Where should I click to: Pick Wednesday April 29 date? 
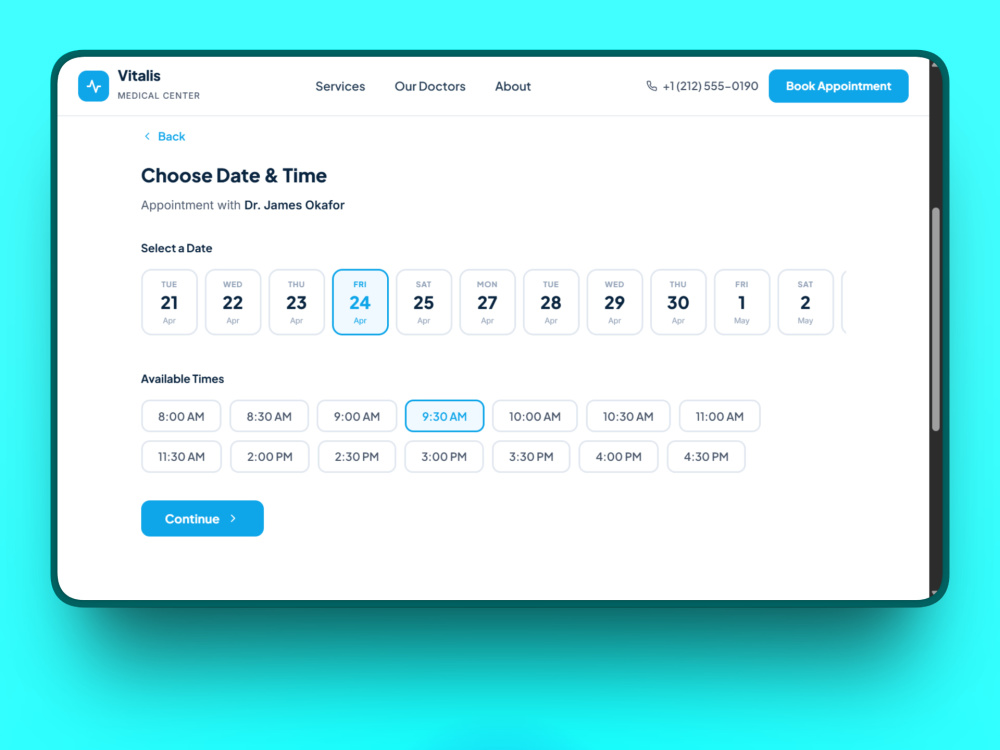pos(614,302)
